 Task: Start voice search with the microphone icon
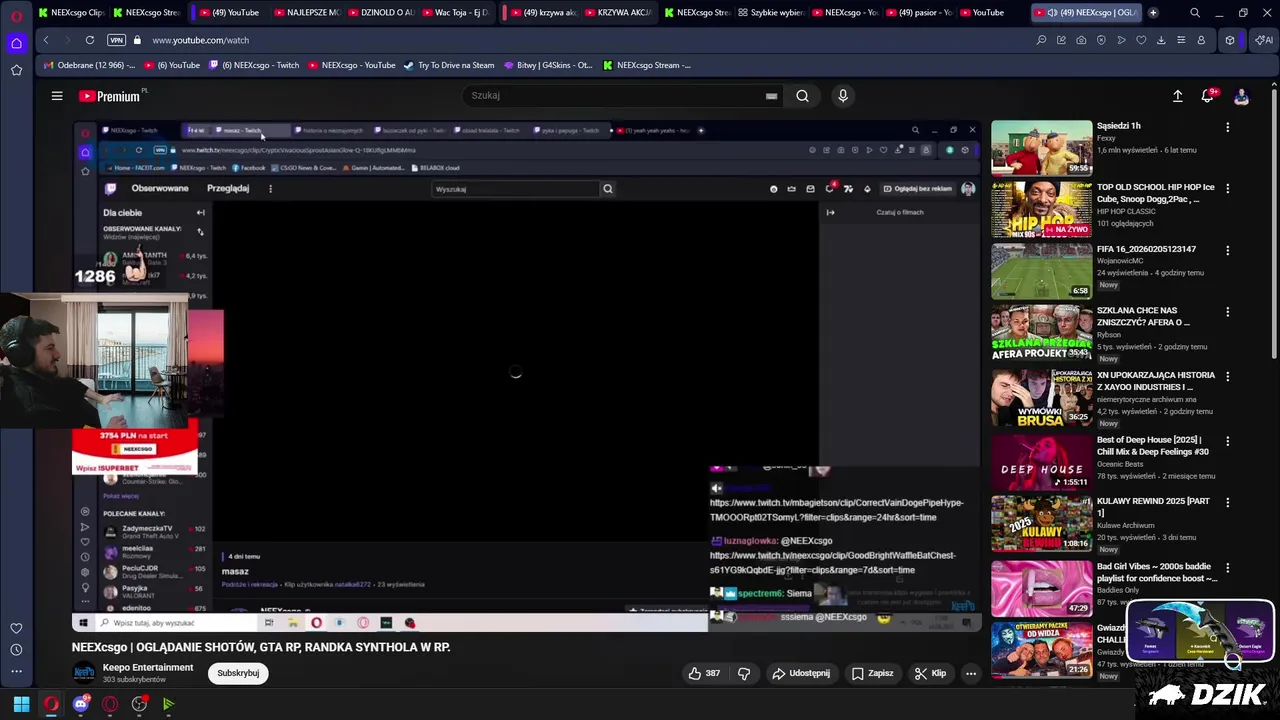[843, 96]
